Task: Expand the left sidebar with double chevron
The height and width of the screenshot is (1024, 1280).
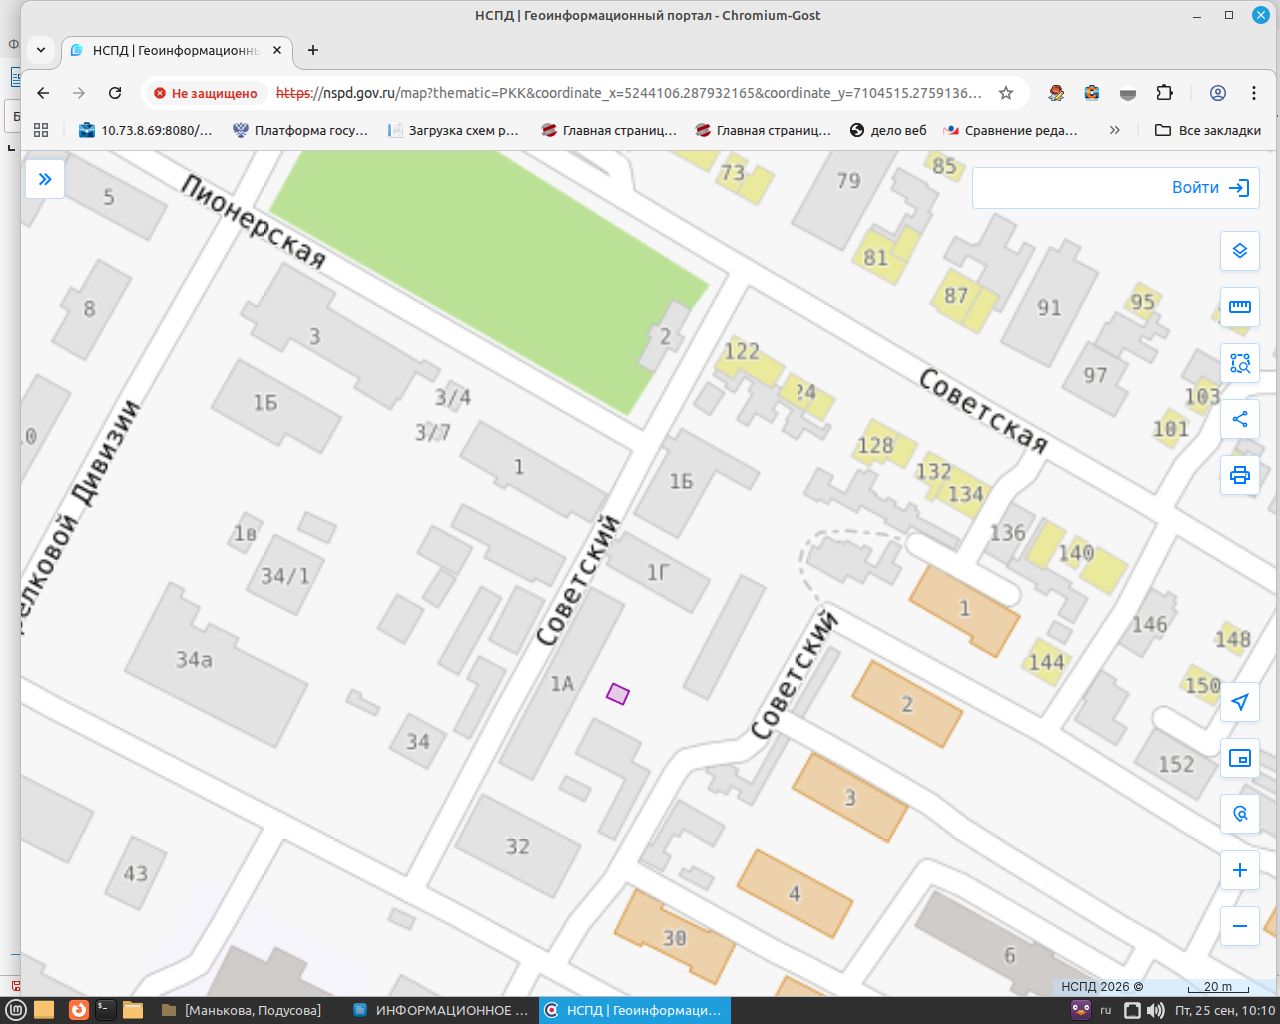Action: tap(45, 179)
